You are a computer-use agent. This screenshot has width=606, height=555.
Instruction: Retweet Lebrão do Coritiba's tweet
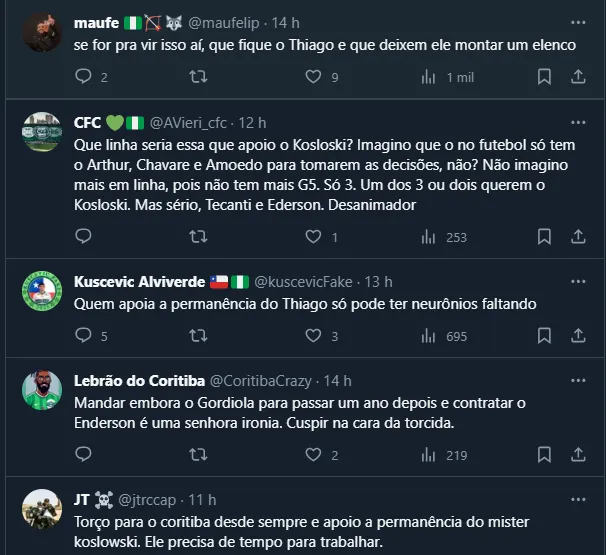198,455
